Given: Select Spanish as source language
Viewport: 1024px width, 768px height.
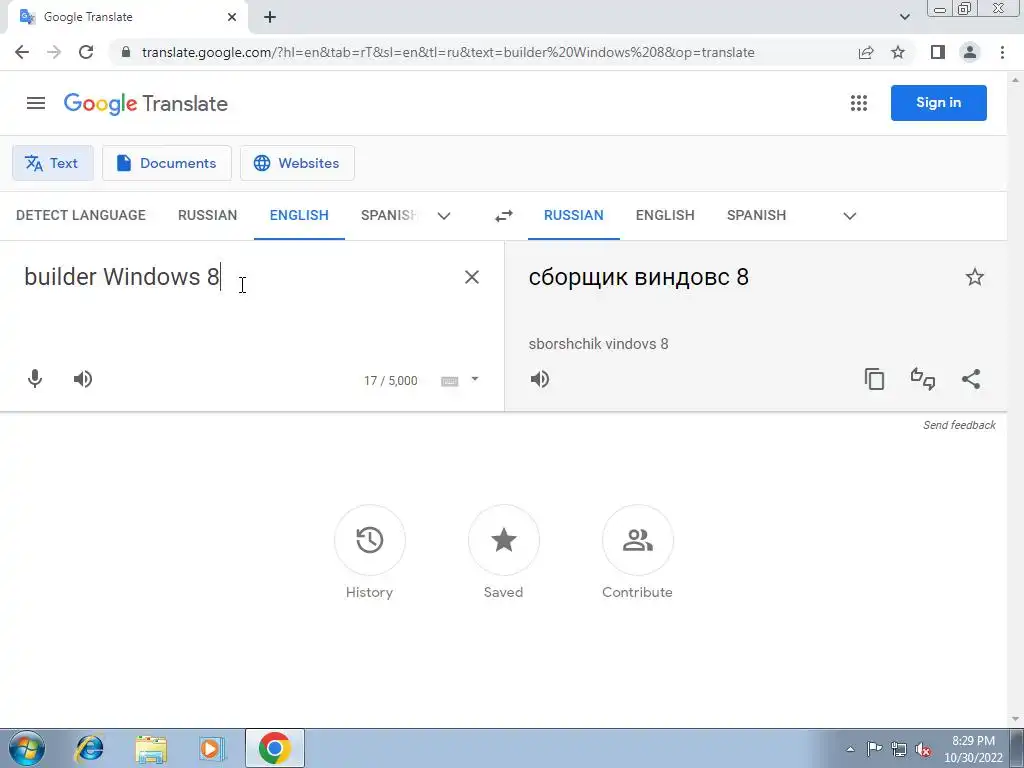Looking at the screenshot, I should [x=389, y=216].
